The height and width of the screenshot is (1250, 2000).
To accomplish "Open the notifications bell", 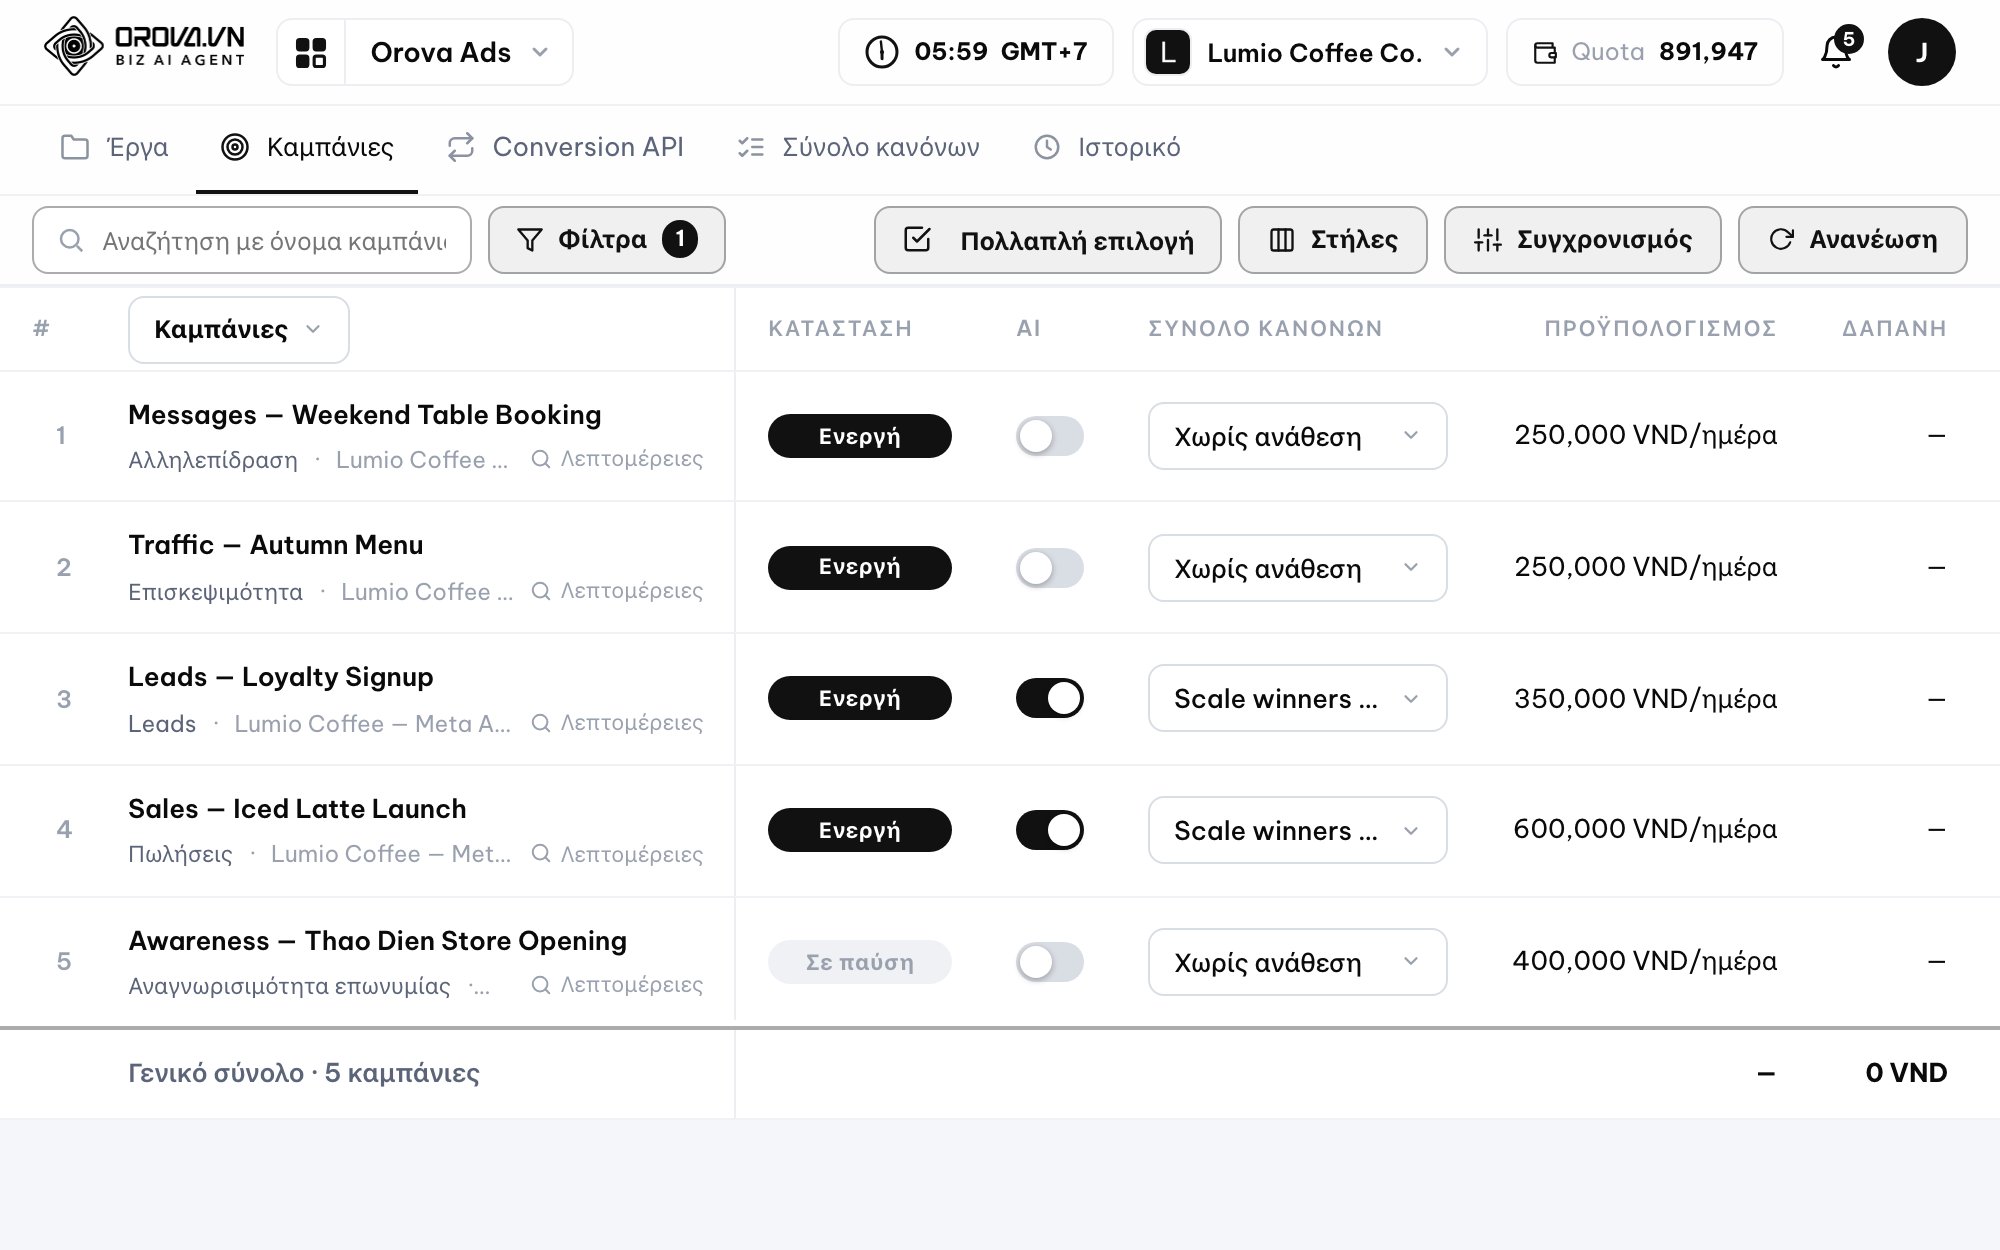I will [1836, 52].
